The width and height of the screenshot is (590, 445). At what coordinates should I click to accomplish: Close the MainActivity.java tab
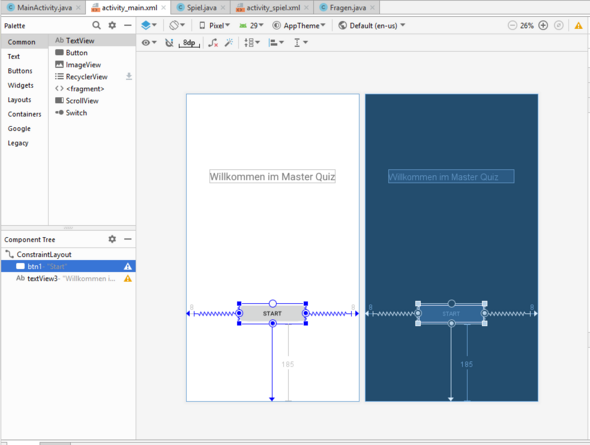pos(78,7)
